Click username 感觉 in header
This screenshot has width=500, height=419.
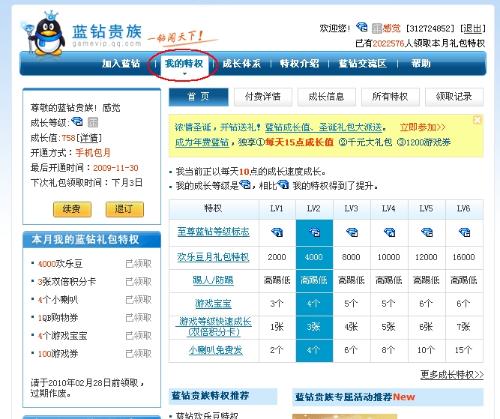tap(391, 28)
